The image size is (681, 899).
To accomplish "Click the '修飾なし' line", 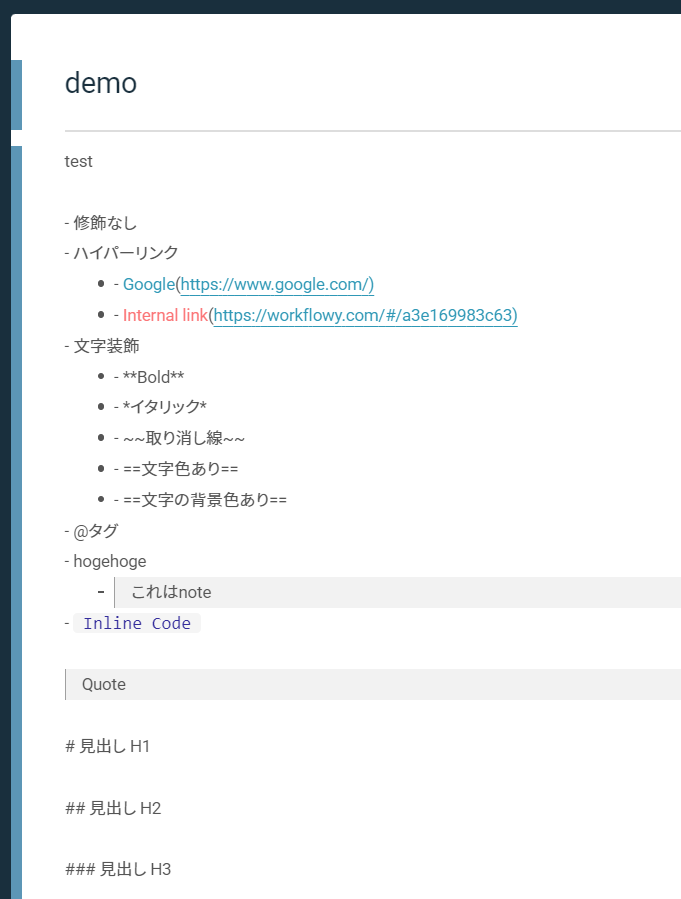I will point(101,222).
